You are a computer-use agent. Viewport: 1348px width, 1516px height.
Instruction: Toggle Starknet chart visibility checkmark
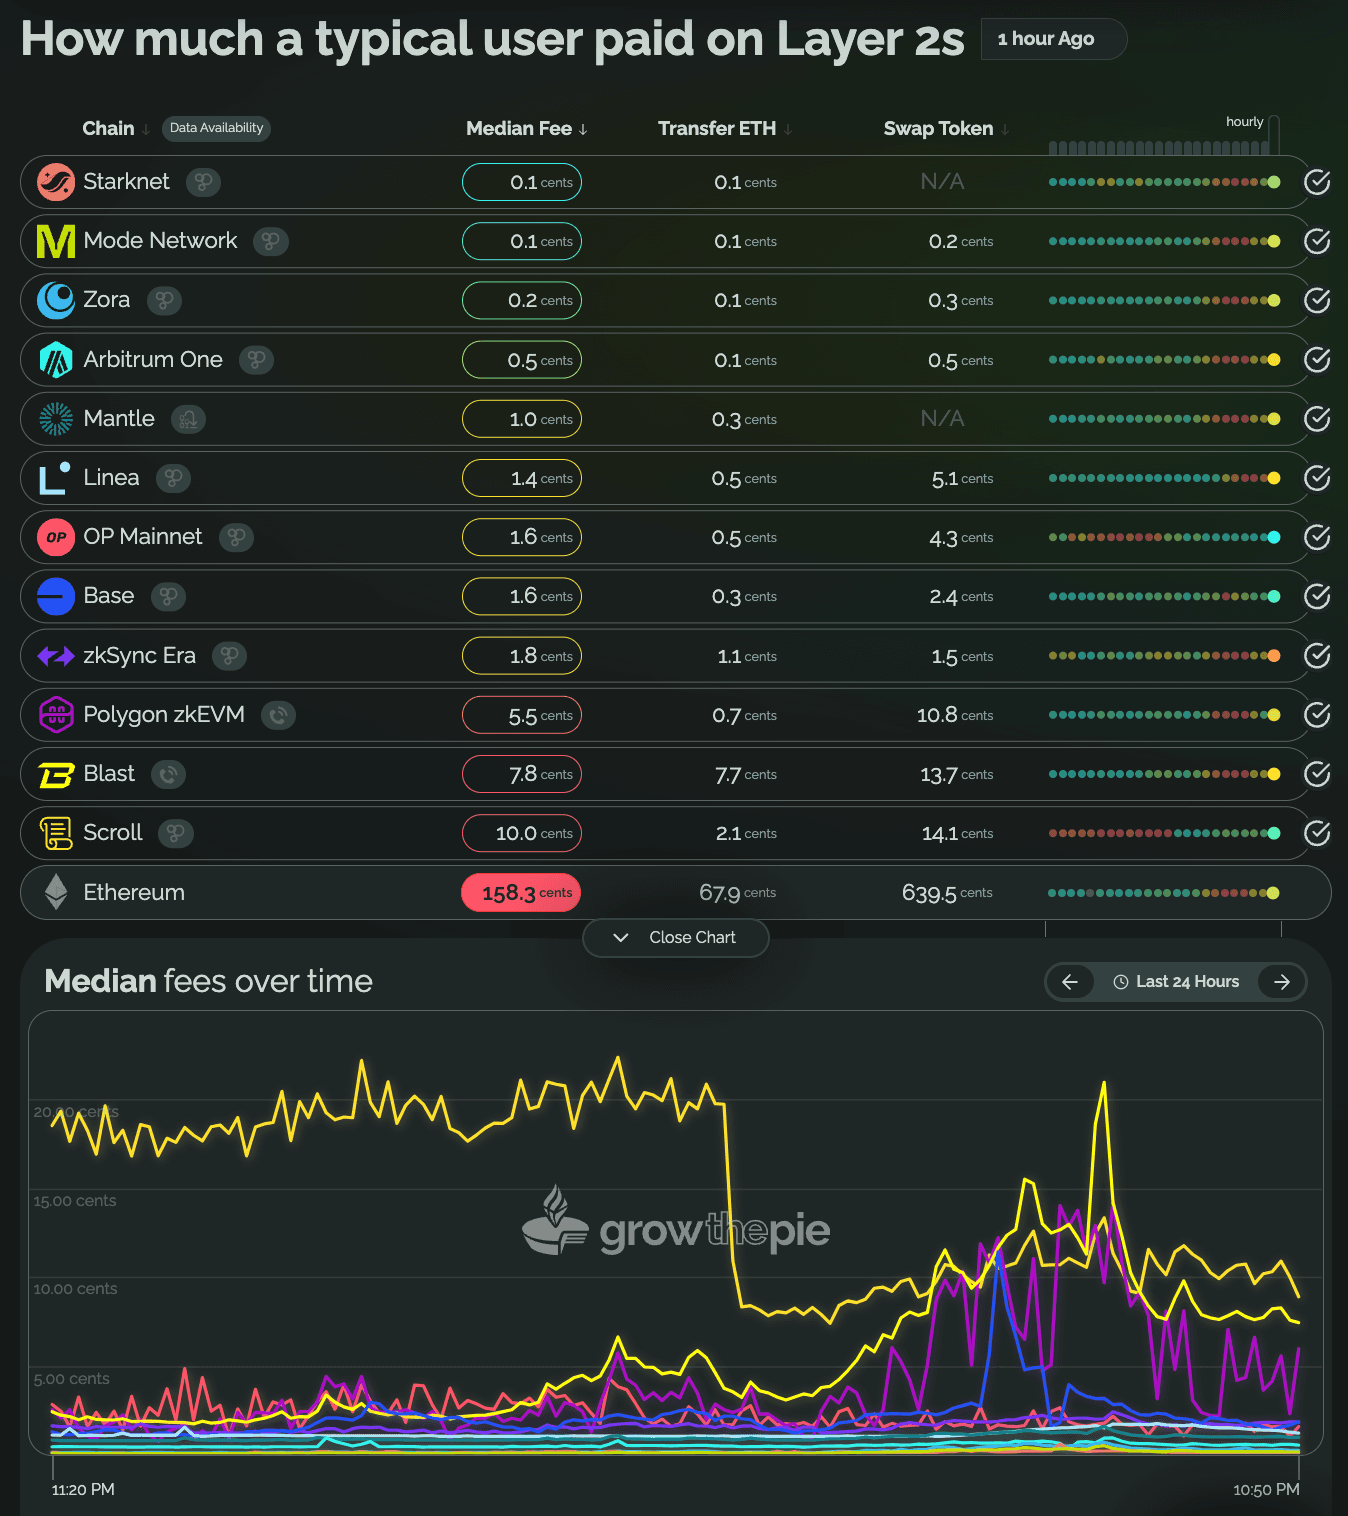(x=1317, y=182)
